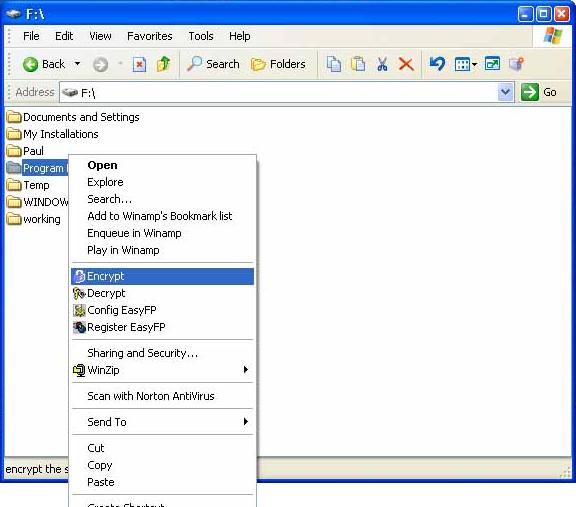The height and width of the screenshot is (507, 576).
Task: Click the Paul folder icon
Action: [x=14, y=151]
